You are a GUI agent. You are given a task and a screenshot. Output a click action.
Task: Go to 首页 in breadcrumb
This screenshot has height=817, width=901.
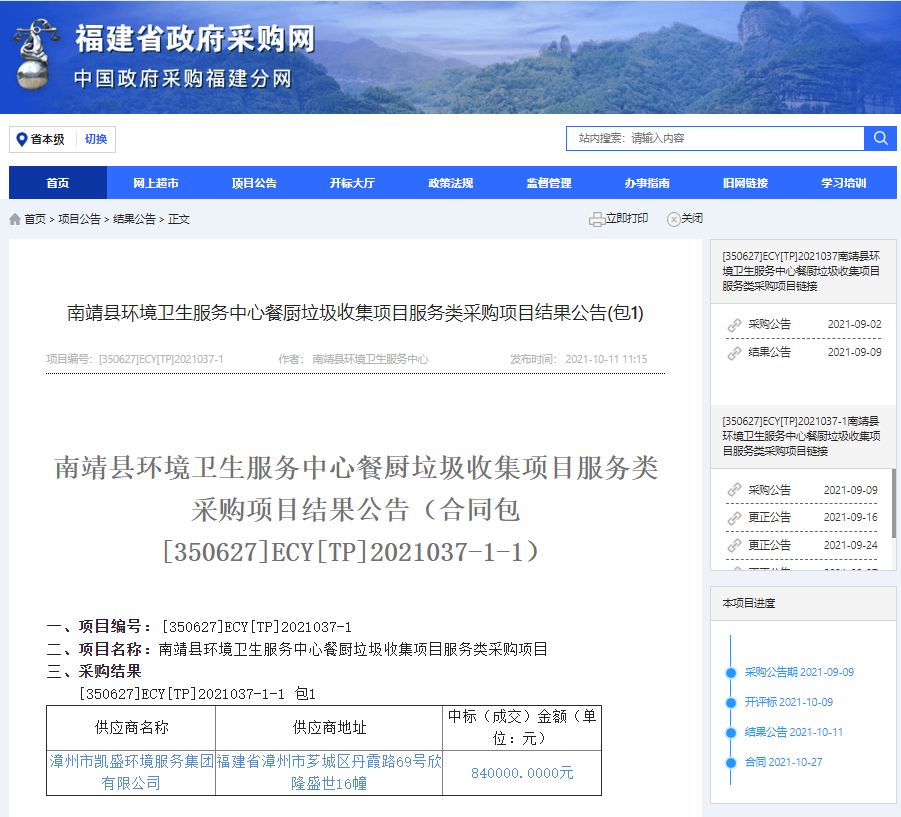point(35,219)
